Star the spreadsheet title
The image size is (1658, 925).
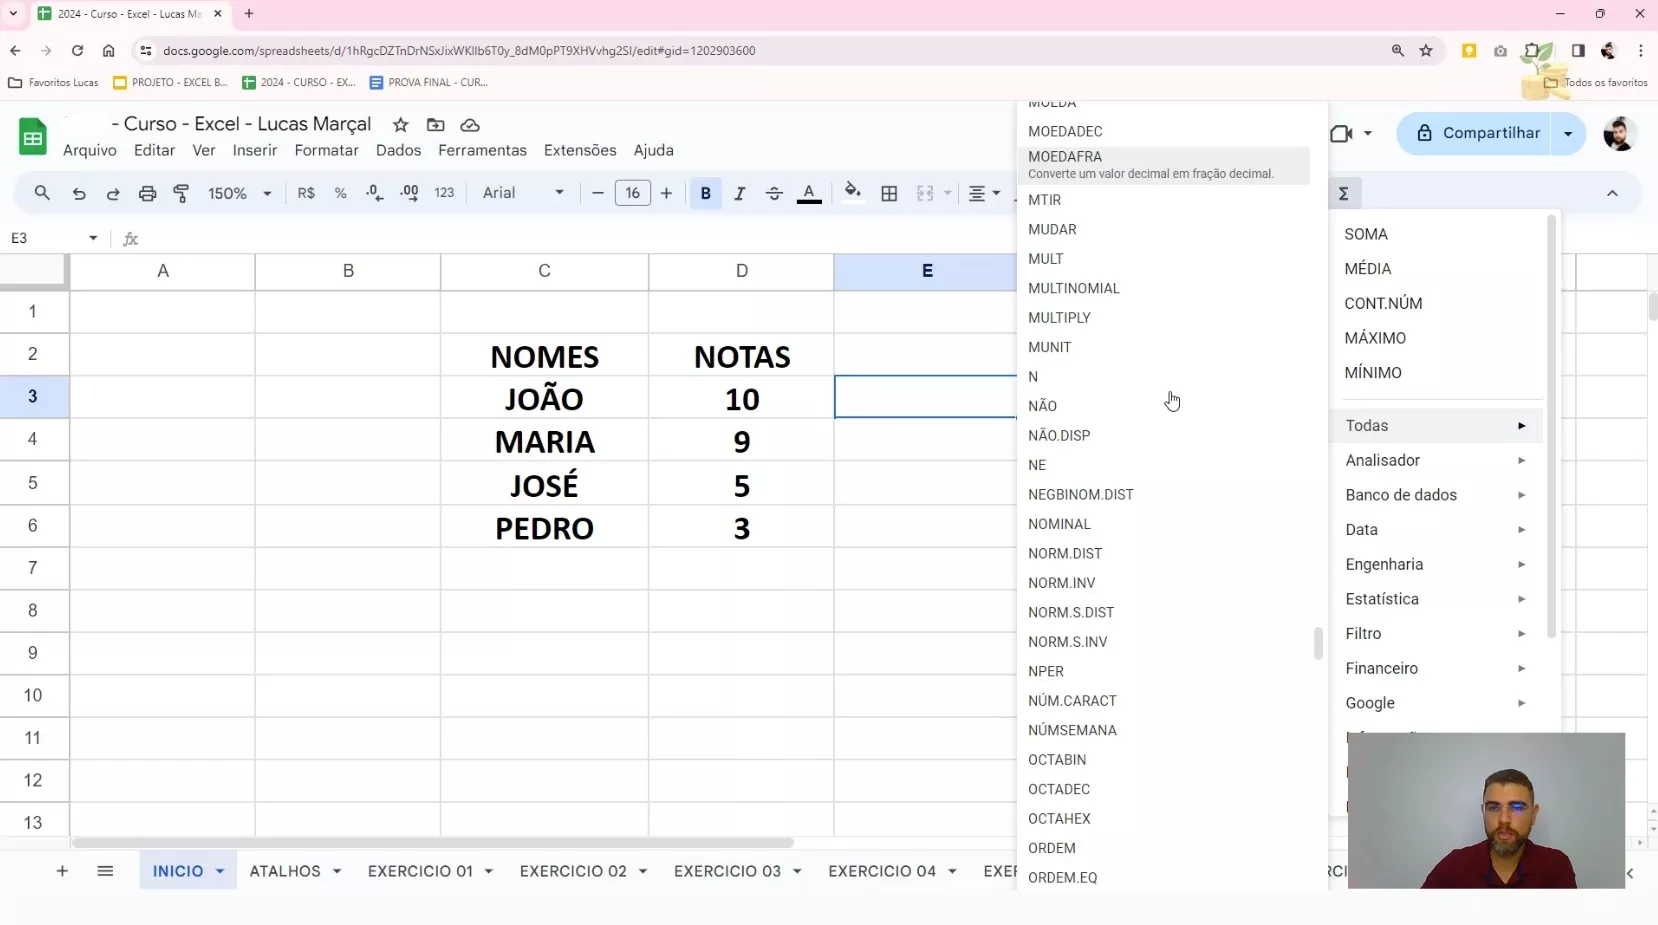point(401,125)
